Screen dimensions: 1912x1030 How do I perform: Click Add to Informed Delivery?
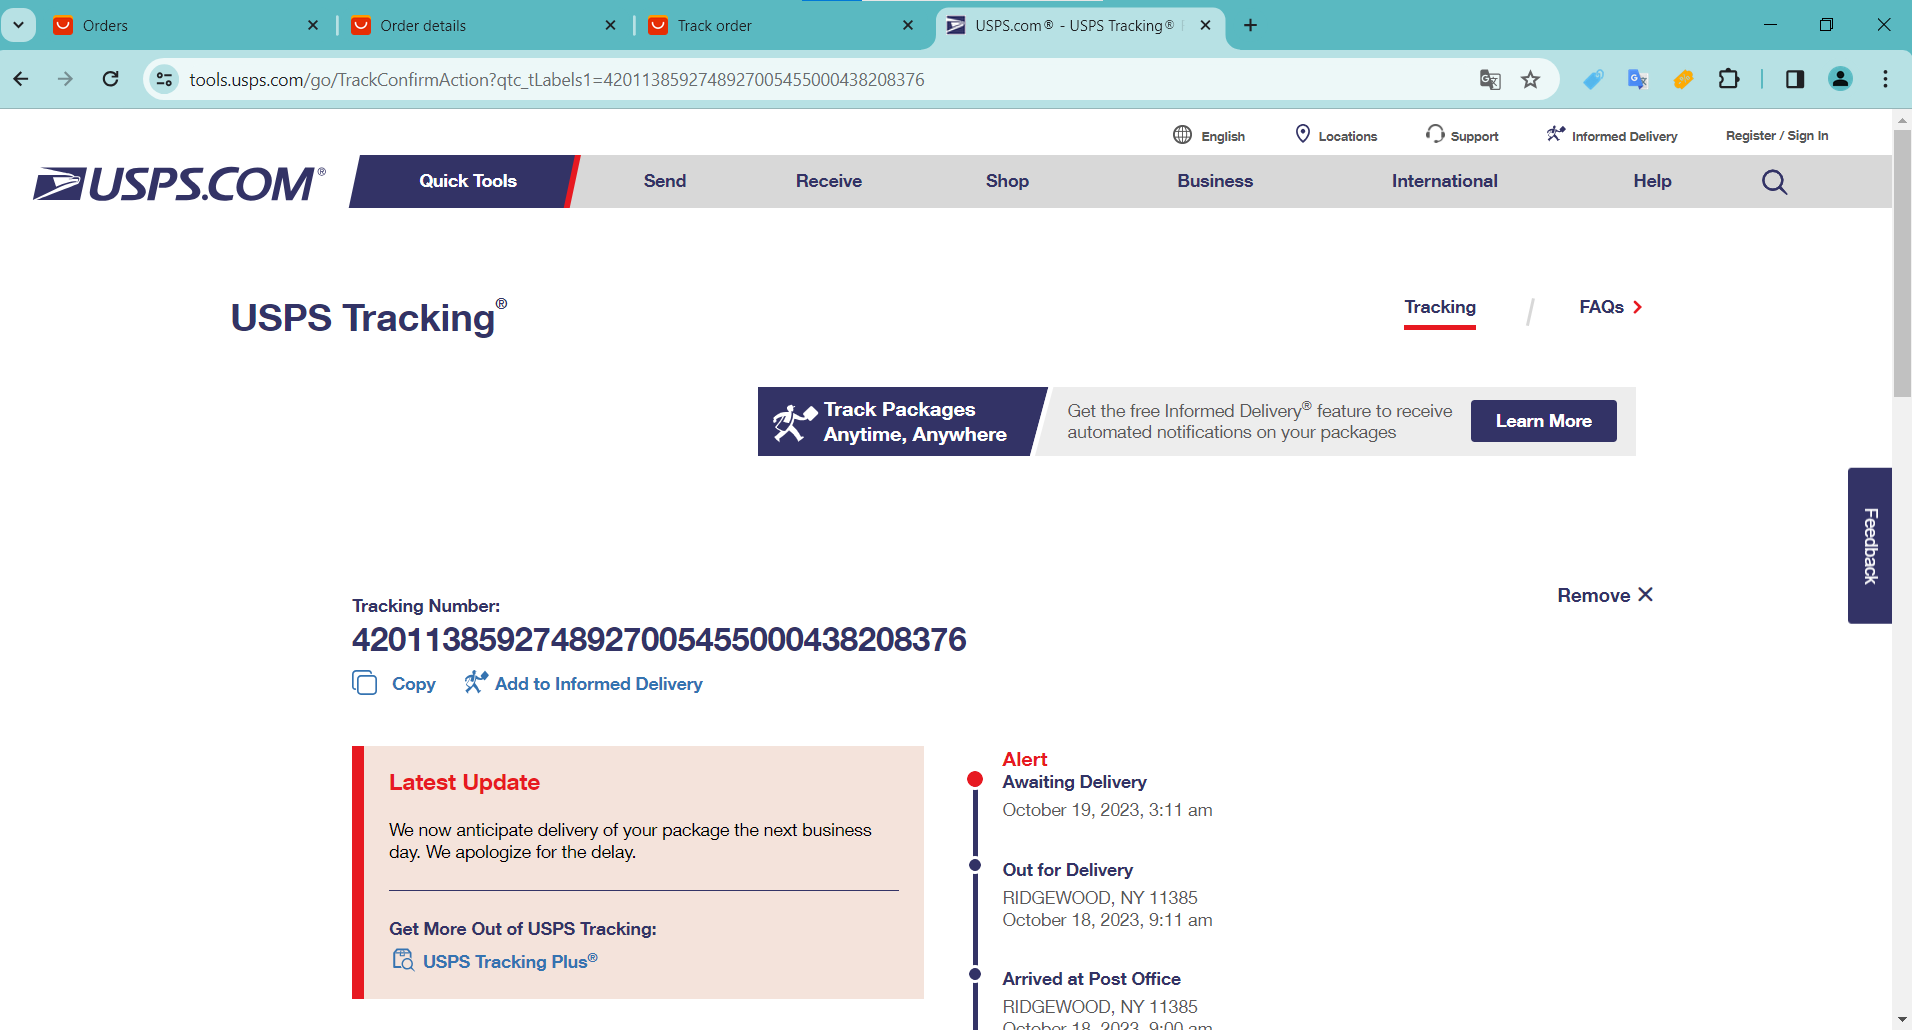[x=583, y=683]
